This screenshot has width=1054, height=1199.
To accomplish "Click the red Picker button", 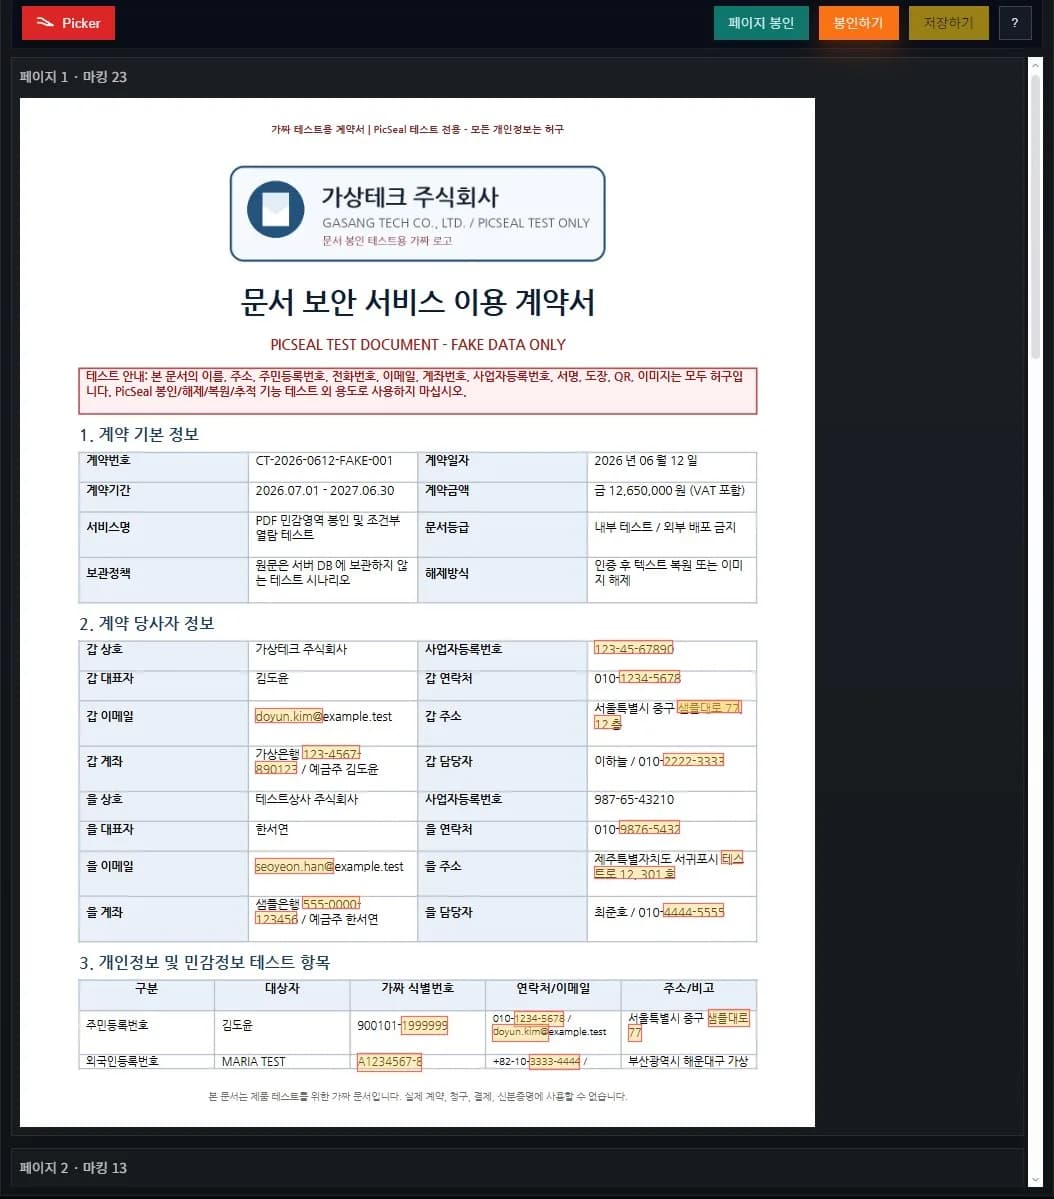I will click(x=68, y=23).
